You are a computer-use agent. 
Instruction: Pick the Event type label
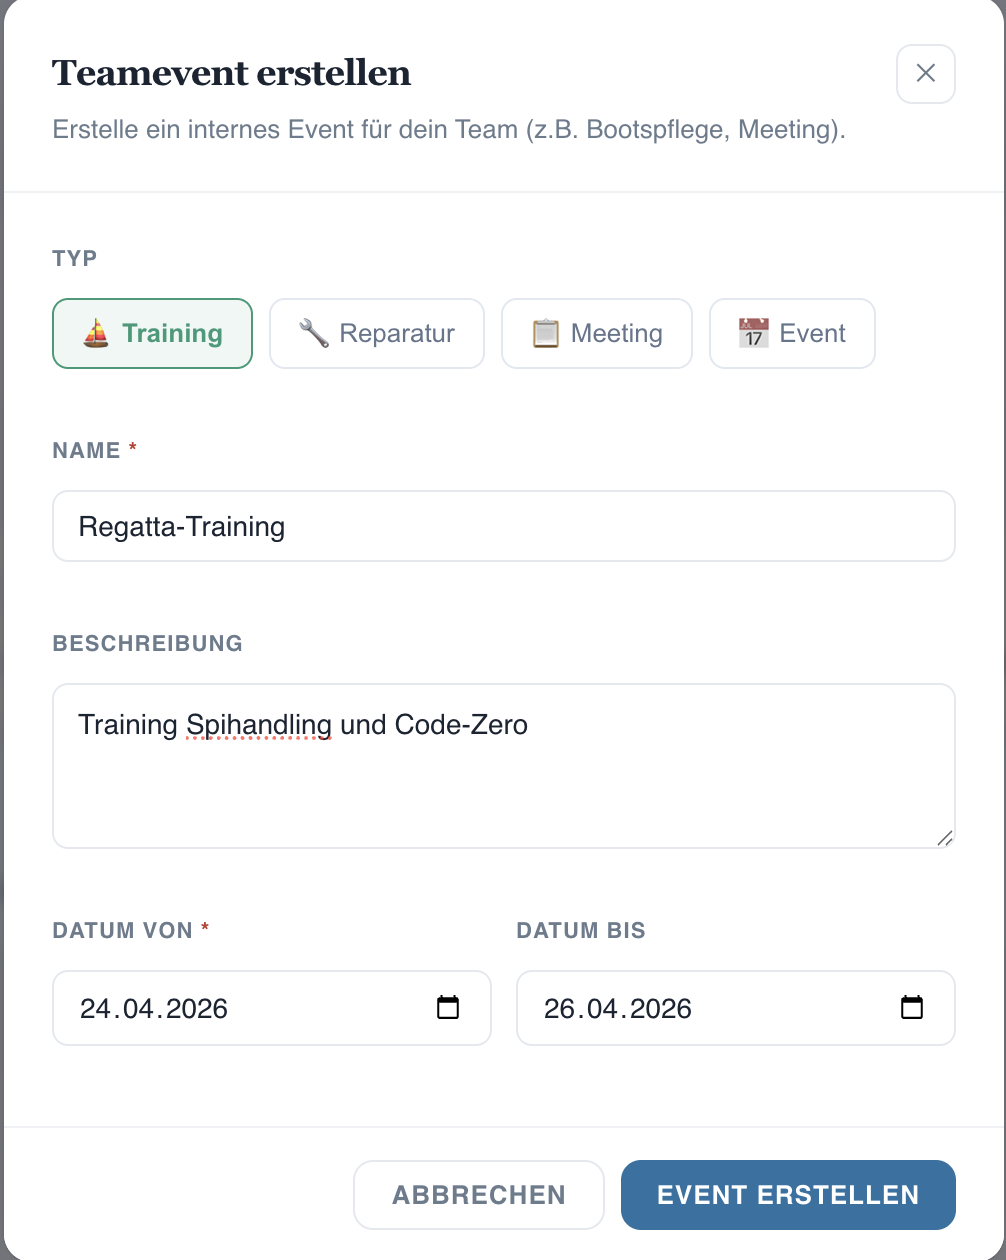(x=812, y=333)
